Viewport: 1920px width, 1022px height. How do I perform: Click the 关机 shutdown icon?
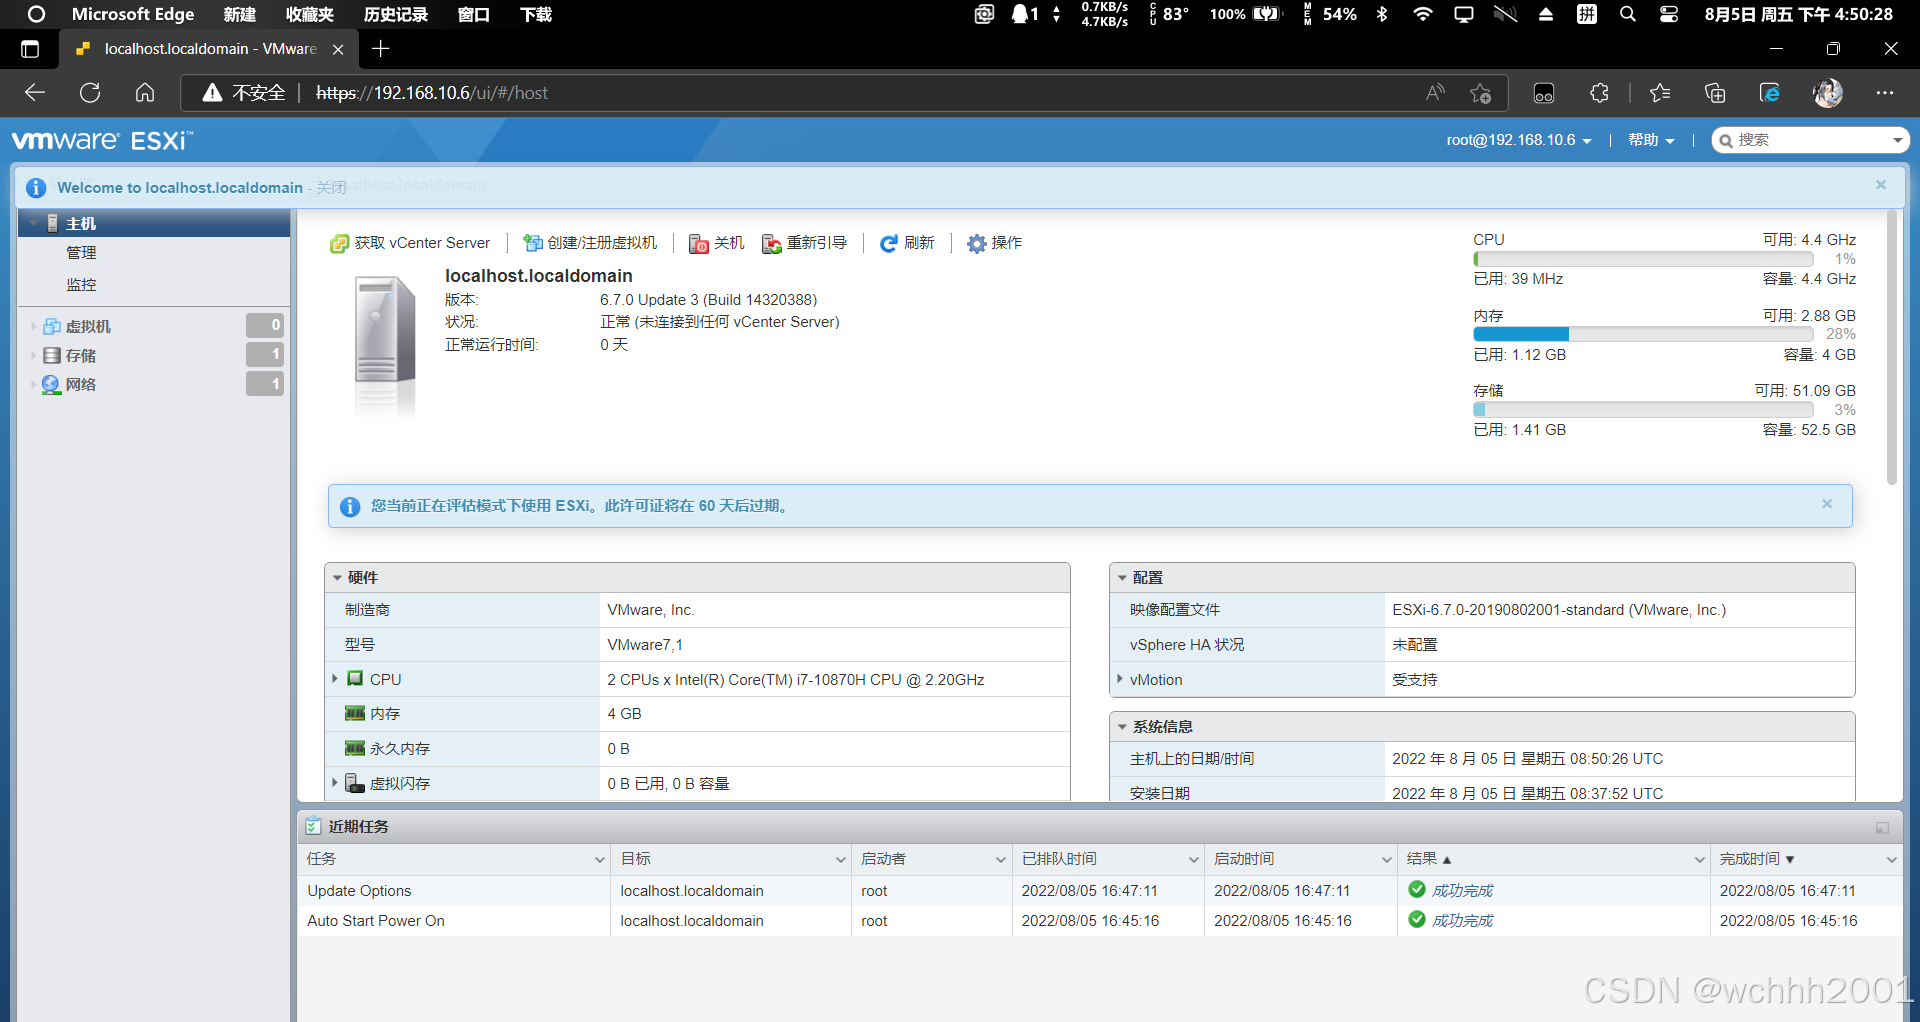tap(698, 245)
